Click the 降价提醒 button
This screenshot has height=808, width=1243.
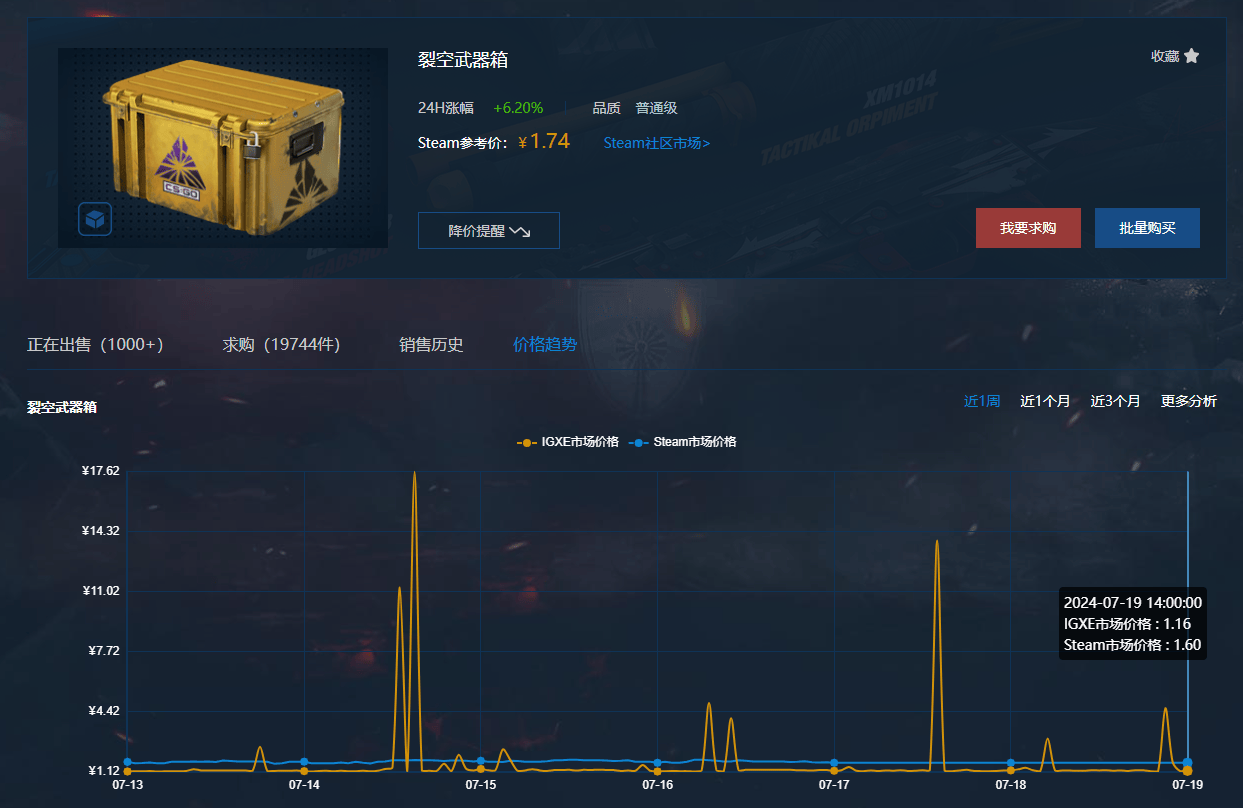point(488,230)
